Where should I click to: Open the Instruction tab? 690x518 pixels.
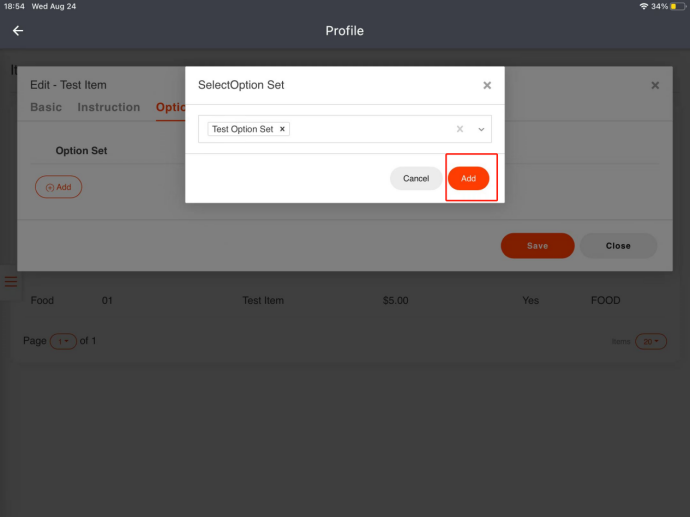(108, 107)
